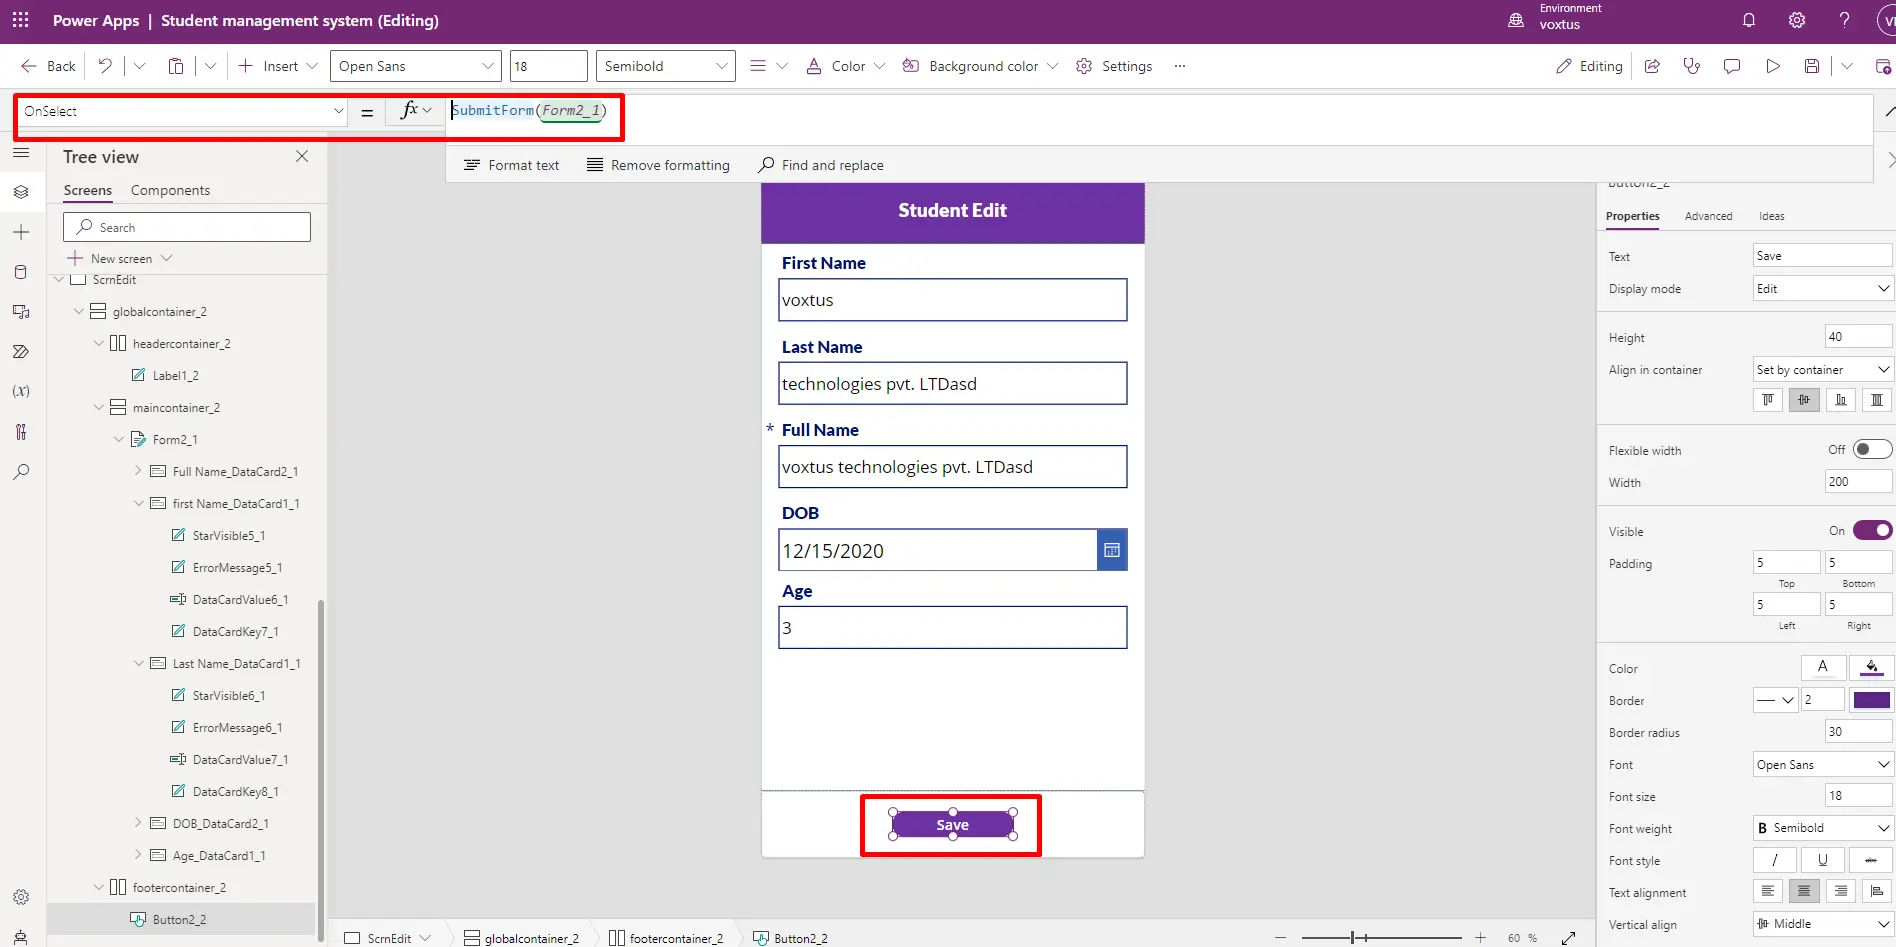Click Find and replace button

821,165
